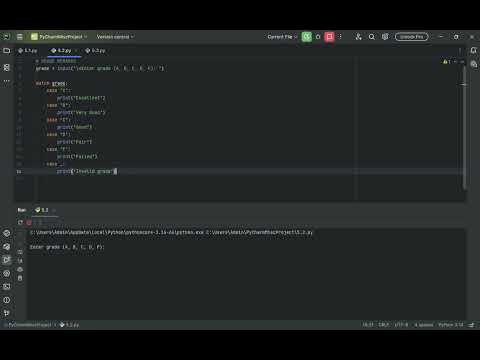This screenshot has height=360, width=480.
Task: Click the green Rerun button in toolbar
Action: click(307, 37)
